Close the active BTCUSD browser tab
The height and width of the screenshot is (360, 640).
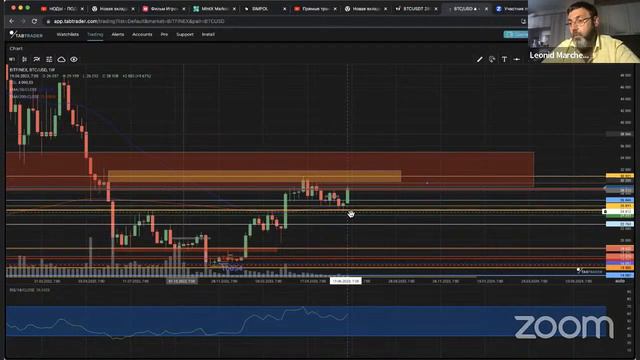(486, 9)
